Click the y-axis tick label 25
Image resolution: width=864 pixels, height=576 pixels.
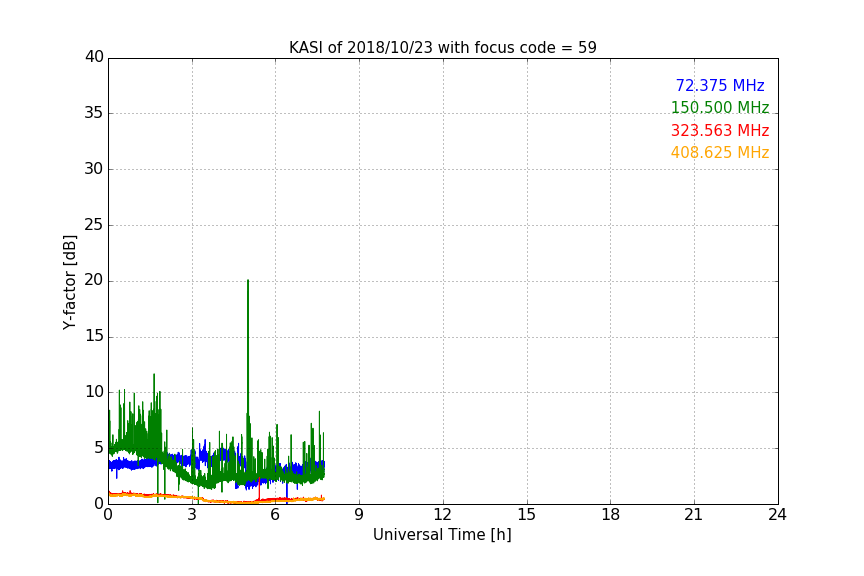pos(94,224)
